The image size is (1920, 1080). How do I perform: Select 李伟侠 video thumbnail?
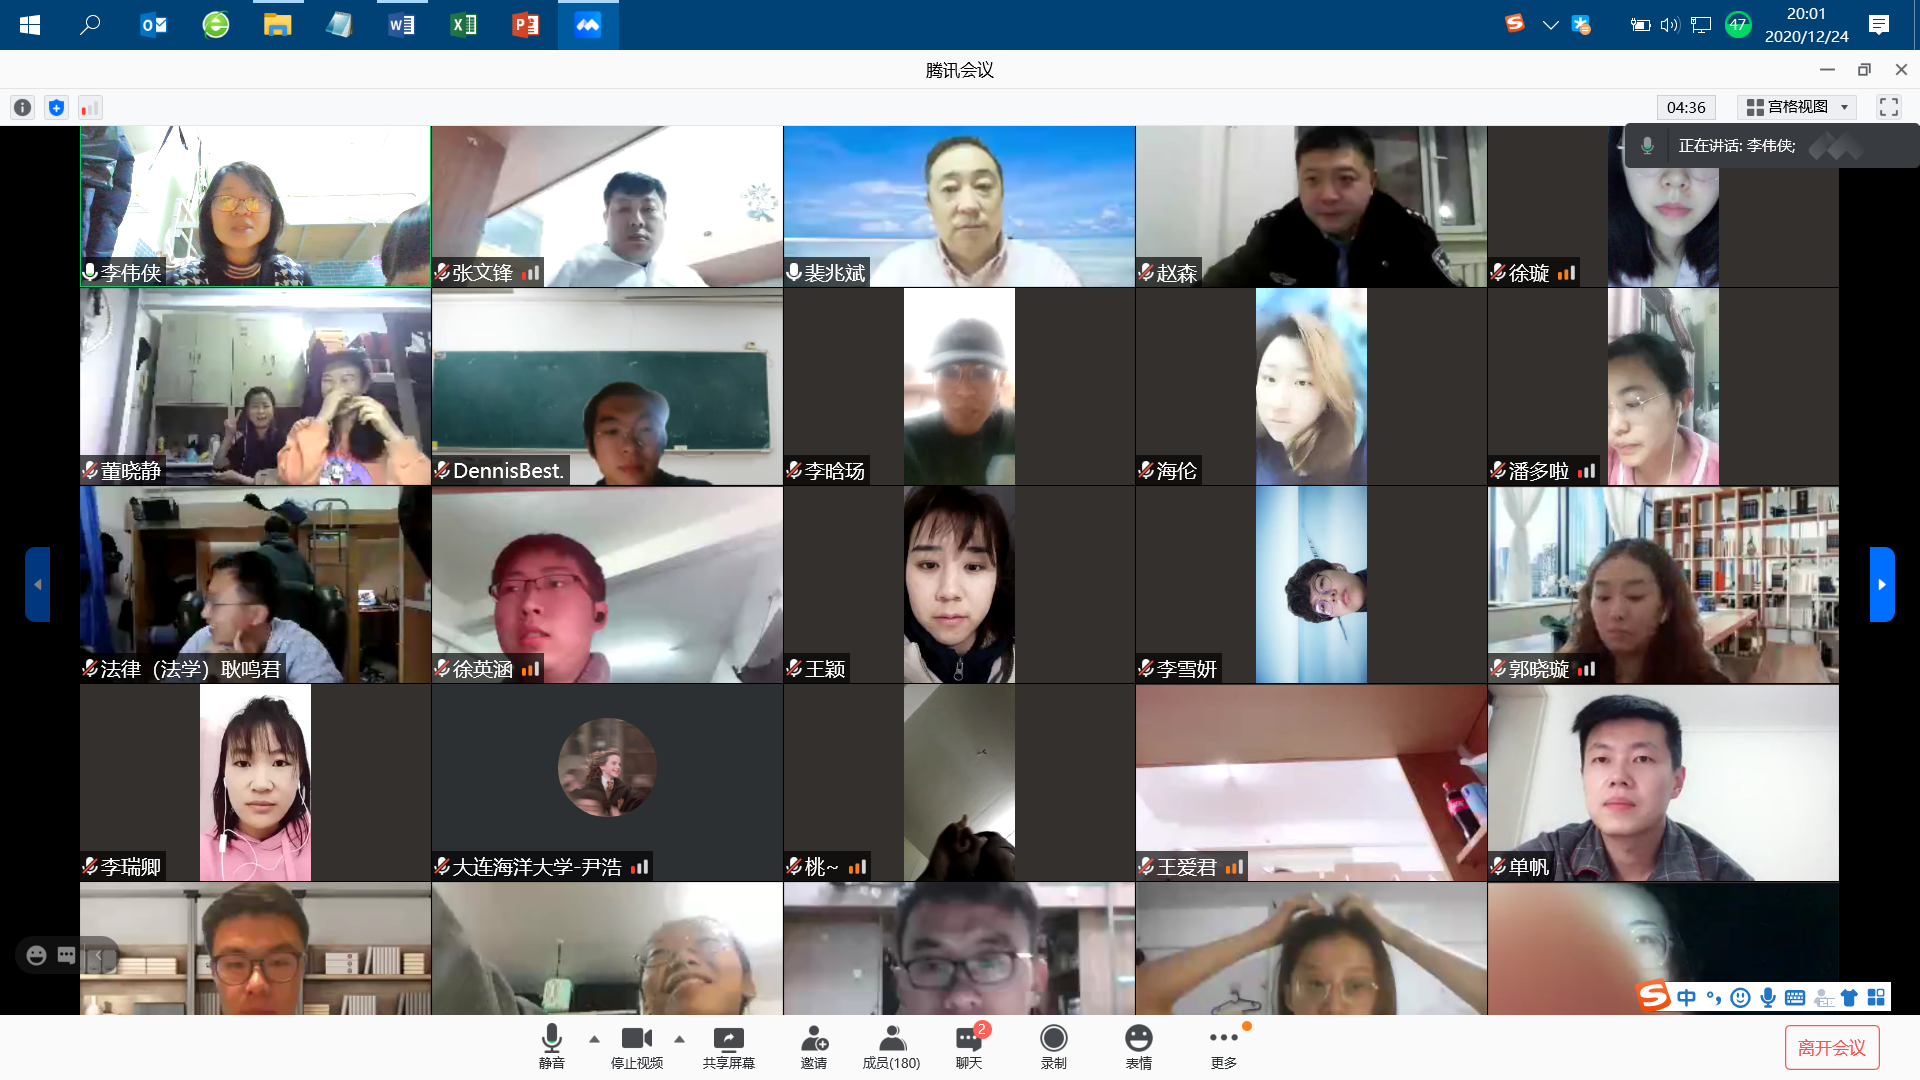pos(255,205)
